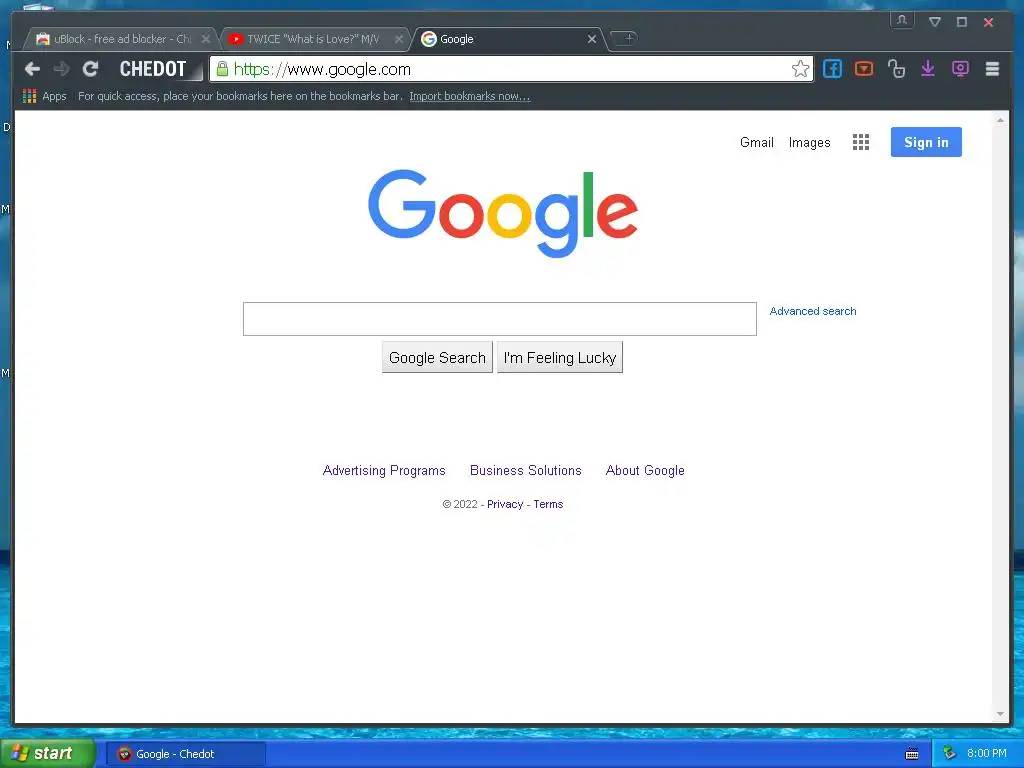Click the orange video download toolbar icon
Viewport: 1024px width, 768px height.
click(864, 69)
